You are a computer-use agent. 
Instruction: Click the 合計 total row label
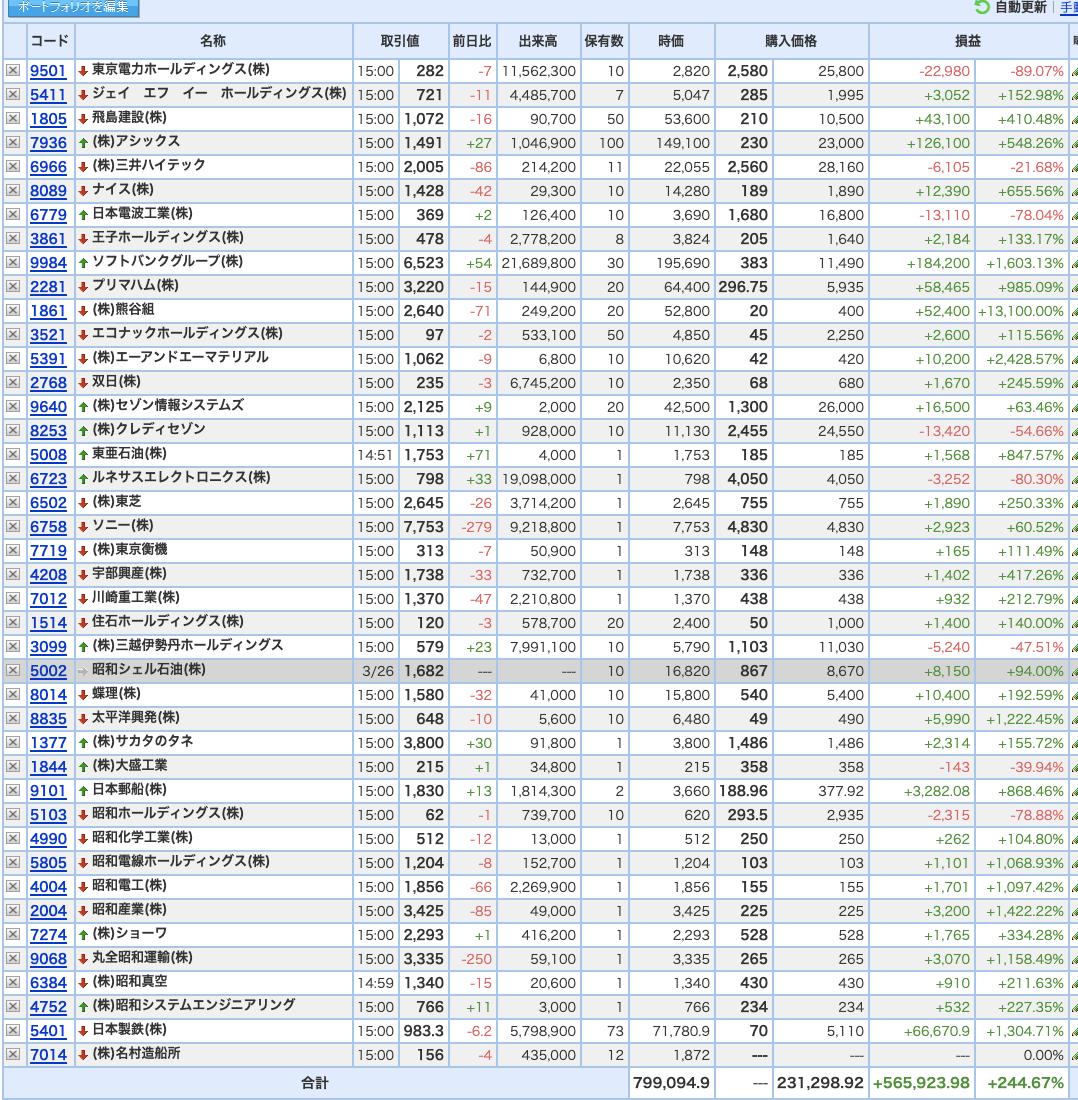[x=315, y=1082]
